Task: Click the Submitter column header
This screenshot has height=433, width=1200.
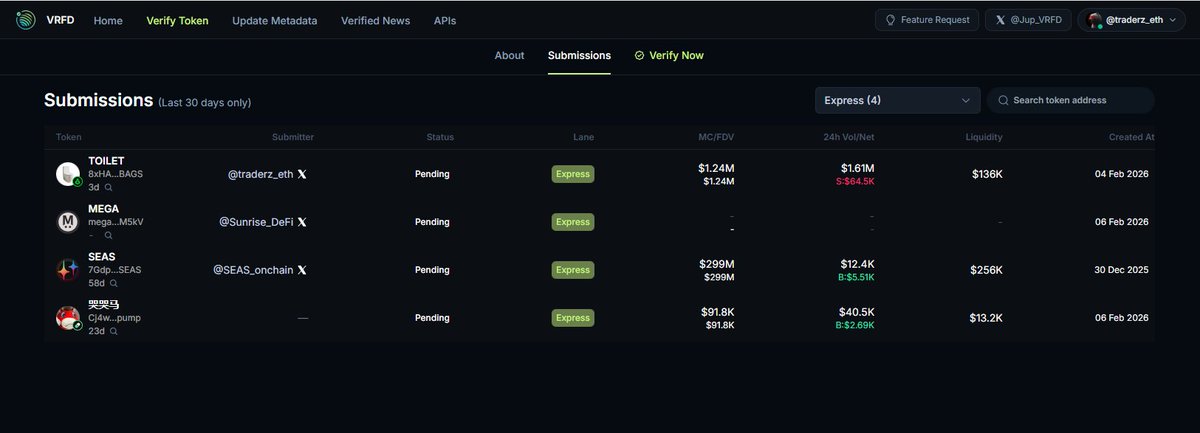Action: (x=293, y=137)
